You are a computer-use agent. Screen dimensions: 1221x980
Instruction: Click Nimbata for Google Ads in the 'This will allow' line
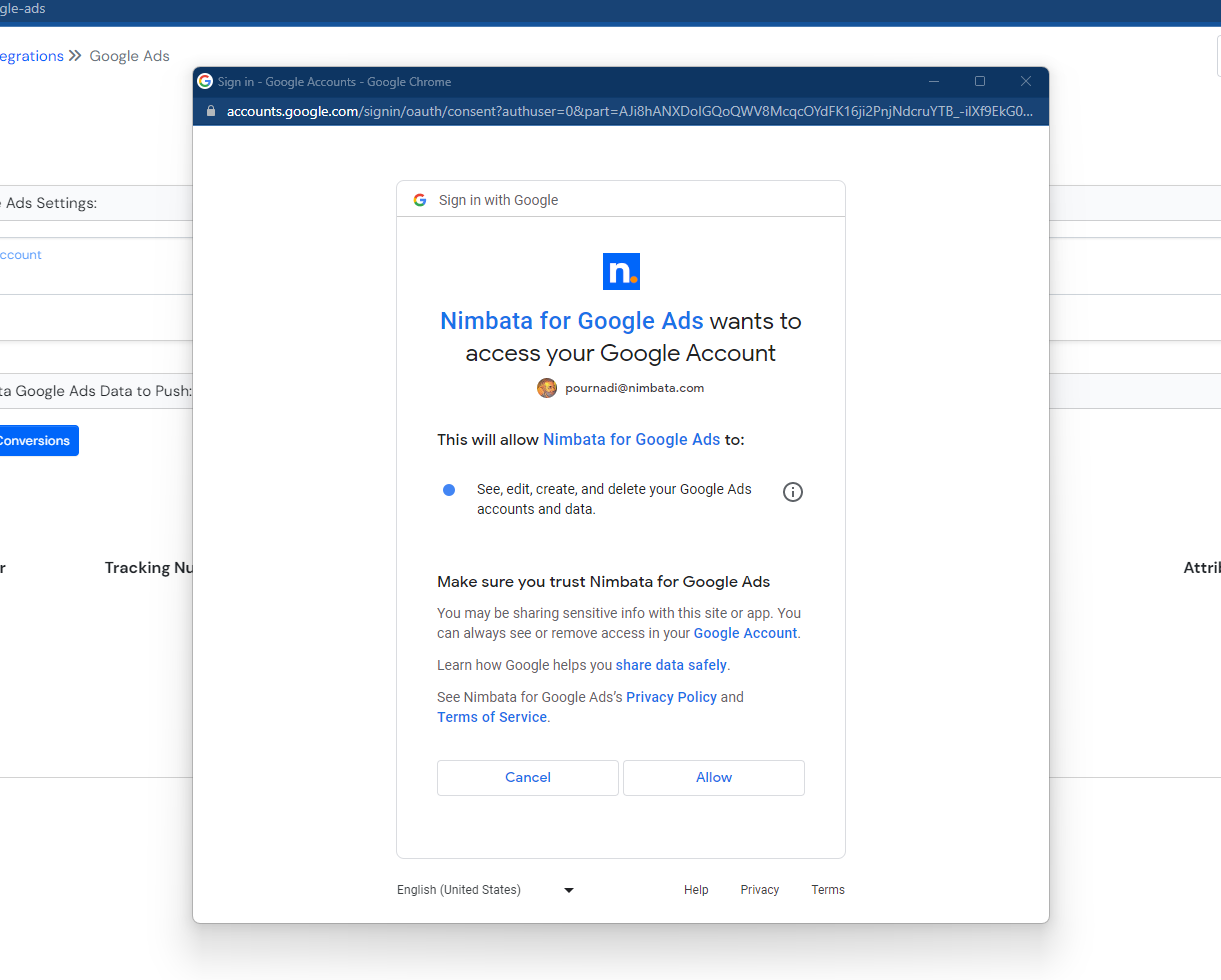tap(631, 439)
